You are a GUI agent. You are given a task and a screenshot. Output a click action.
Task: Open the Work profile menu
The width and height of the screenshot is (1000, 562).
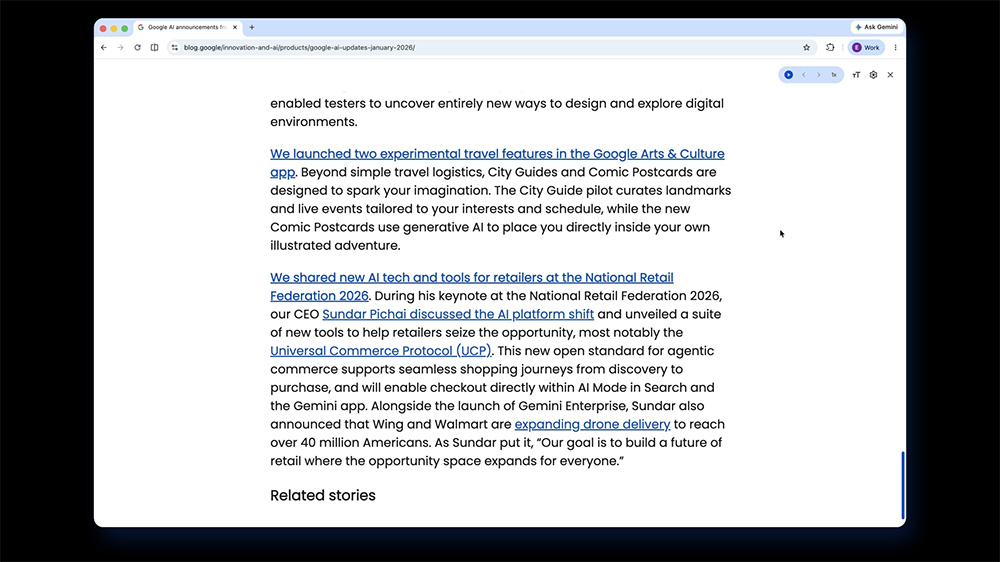(x=866, y=47)
